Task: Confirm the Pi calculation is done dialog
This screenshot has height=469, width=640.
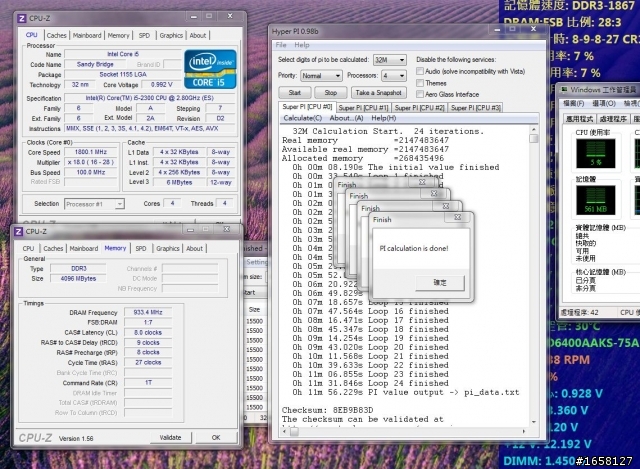Action: coord(440,282)
